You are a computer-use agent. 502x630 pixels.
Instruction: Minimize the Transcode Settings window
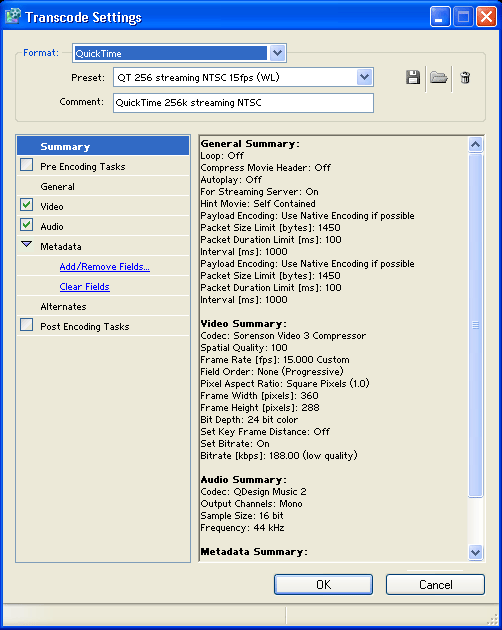pyautogui.click(x=440, y=17)
